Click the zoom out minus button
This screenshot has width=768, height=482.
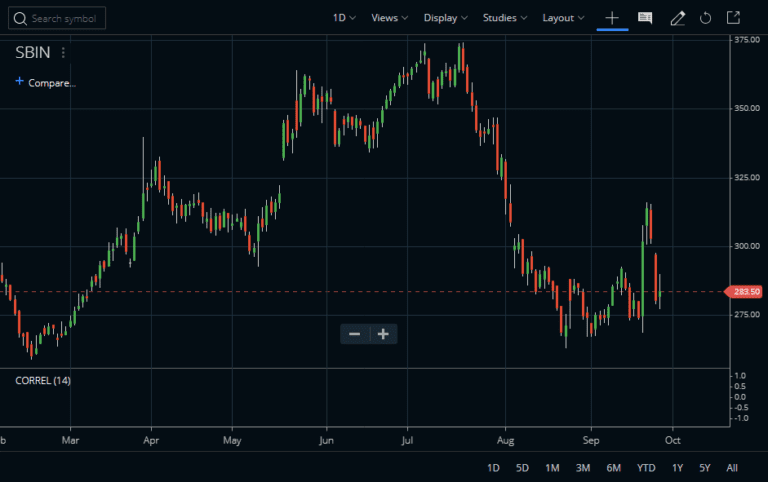[x=354, y=334]
